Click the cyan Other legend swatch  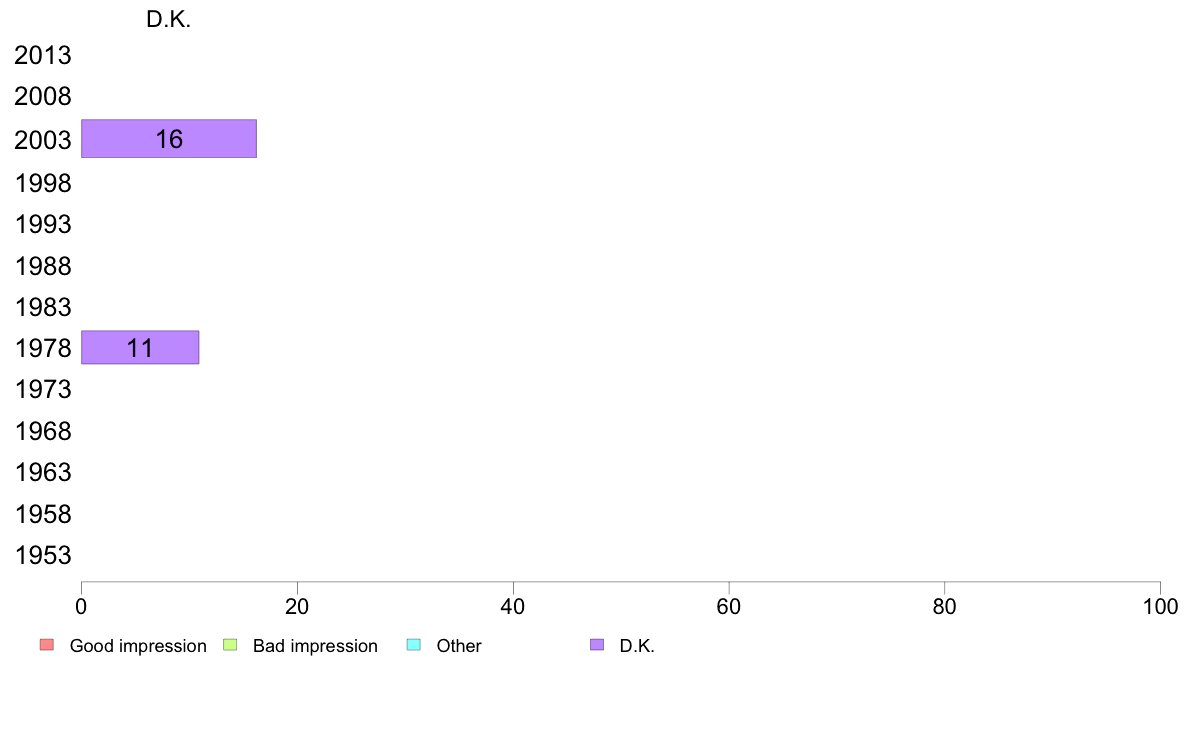tap(414, 645)
